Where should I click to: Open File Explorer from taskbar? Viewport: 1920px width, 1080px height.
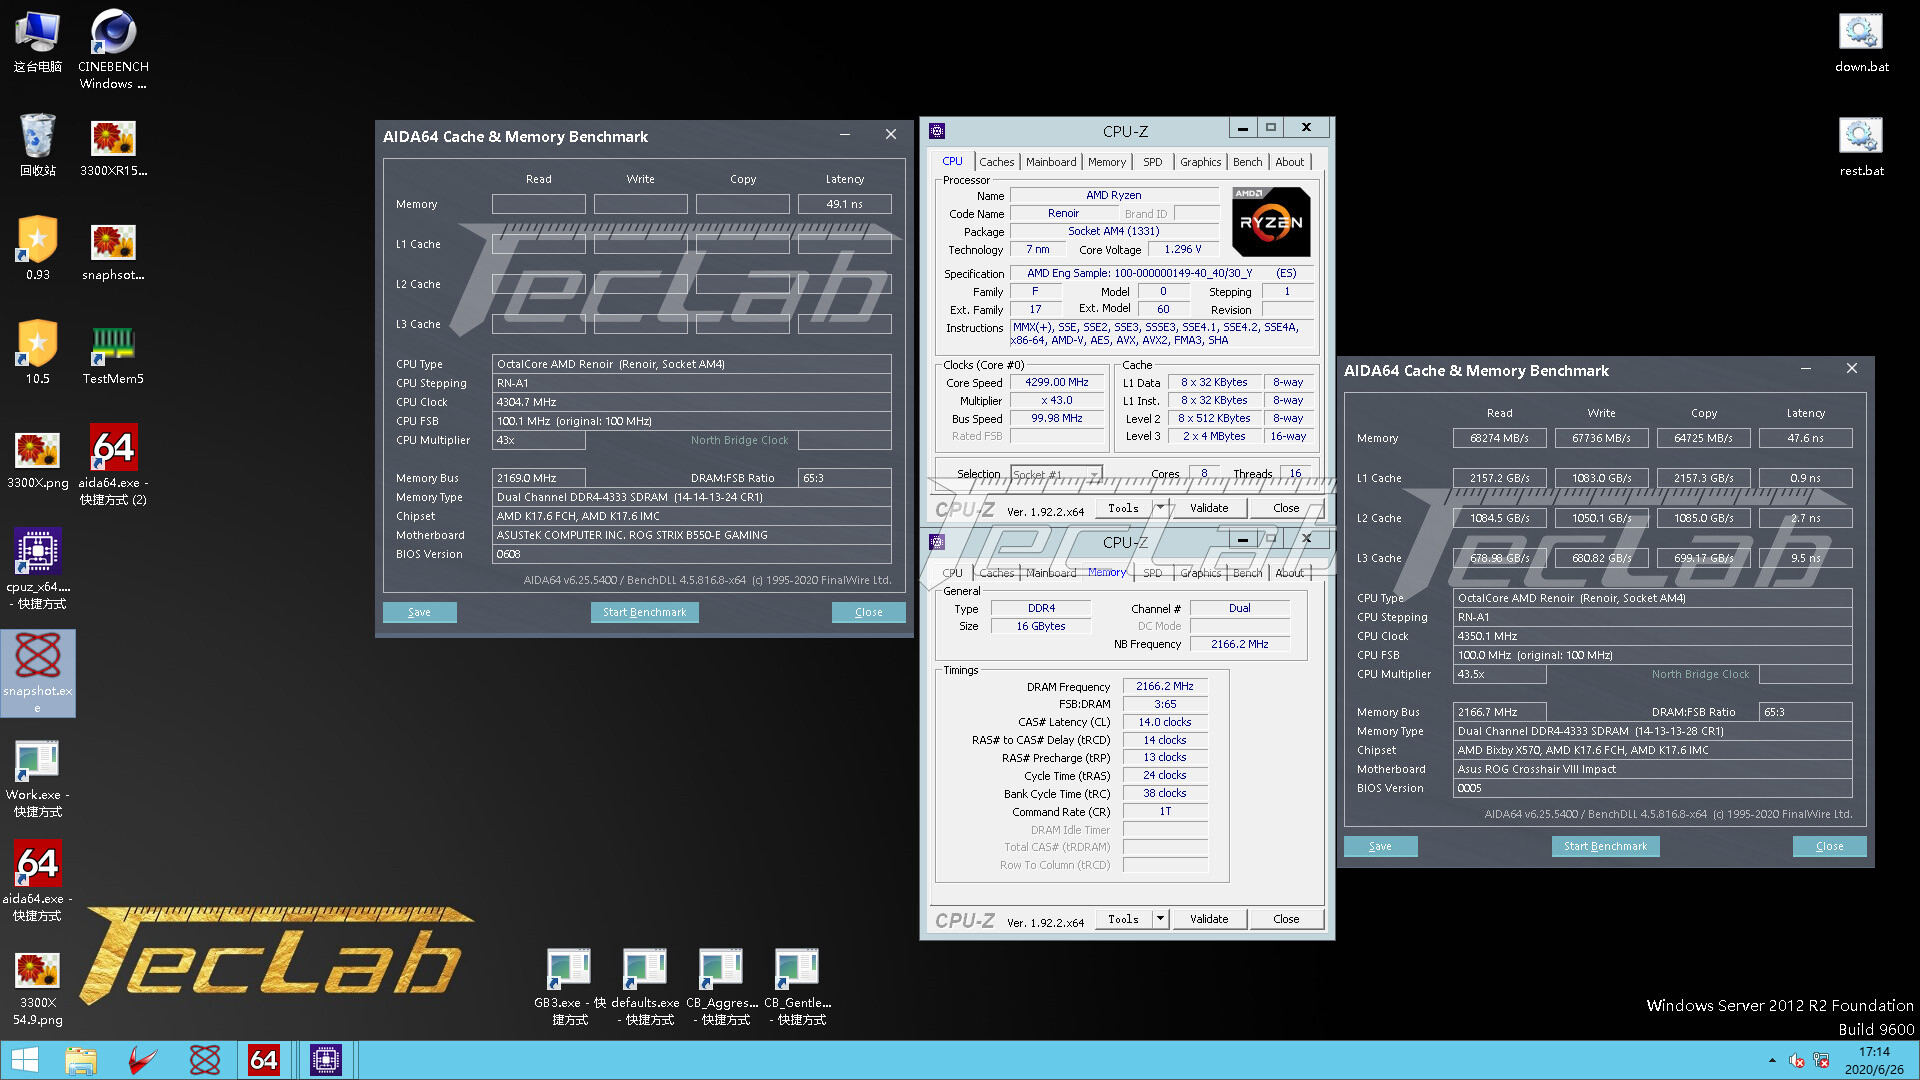[x=81, y=1060]
